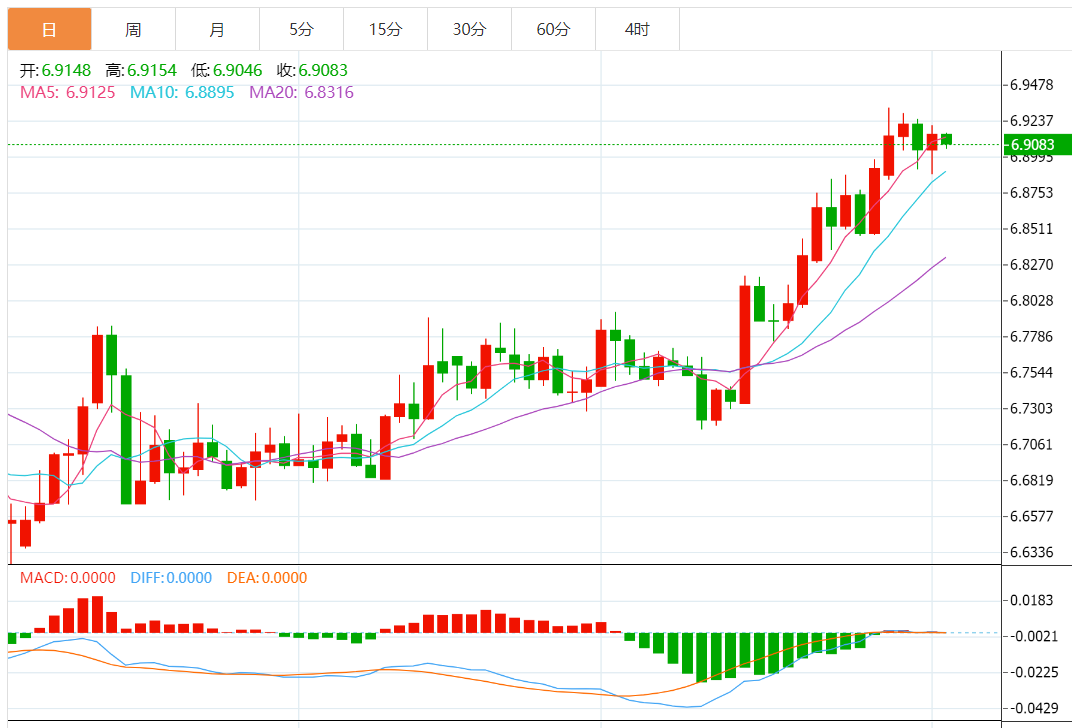Image resolution: width=1072 pixels, height=728 pixels.
Task: Click the 6.8753 price axis label
Action: coord(1032,193)
